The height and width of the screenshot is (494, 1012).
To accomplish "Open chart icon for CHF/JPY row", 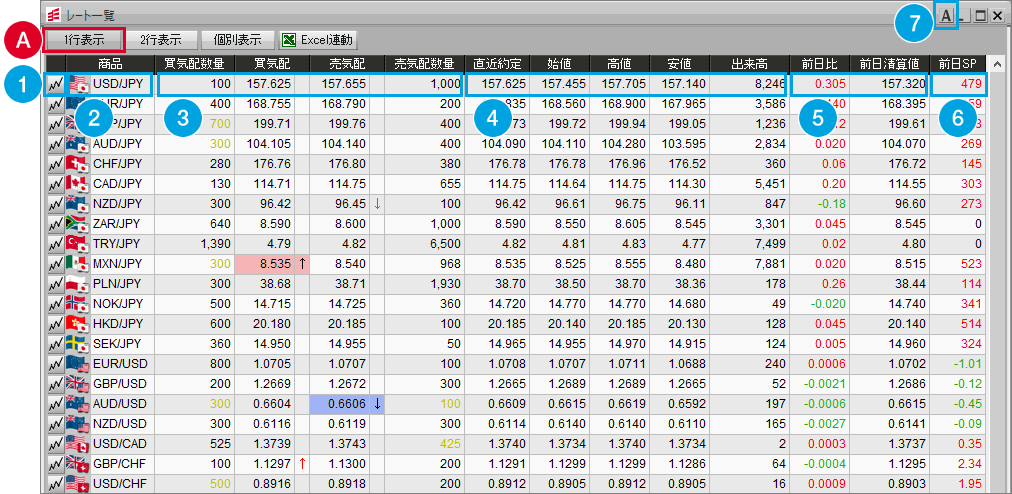I will point(55,164).
